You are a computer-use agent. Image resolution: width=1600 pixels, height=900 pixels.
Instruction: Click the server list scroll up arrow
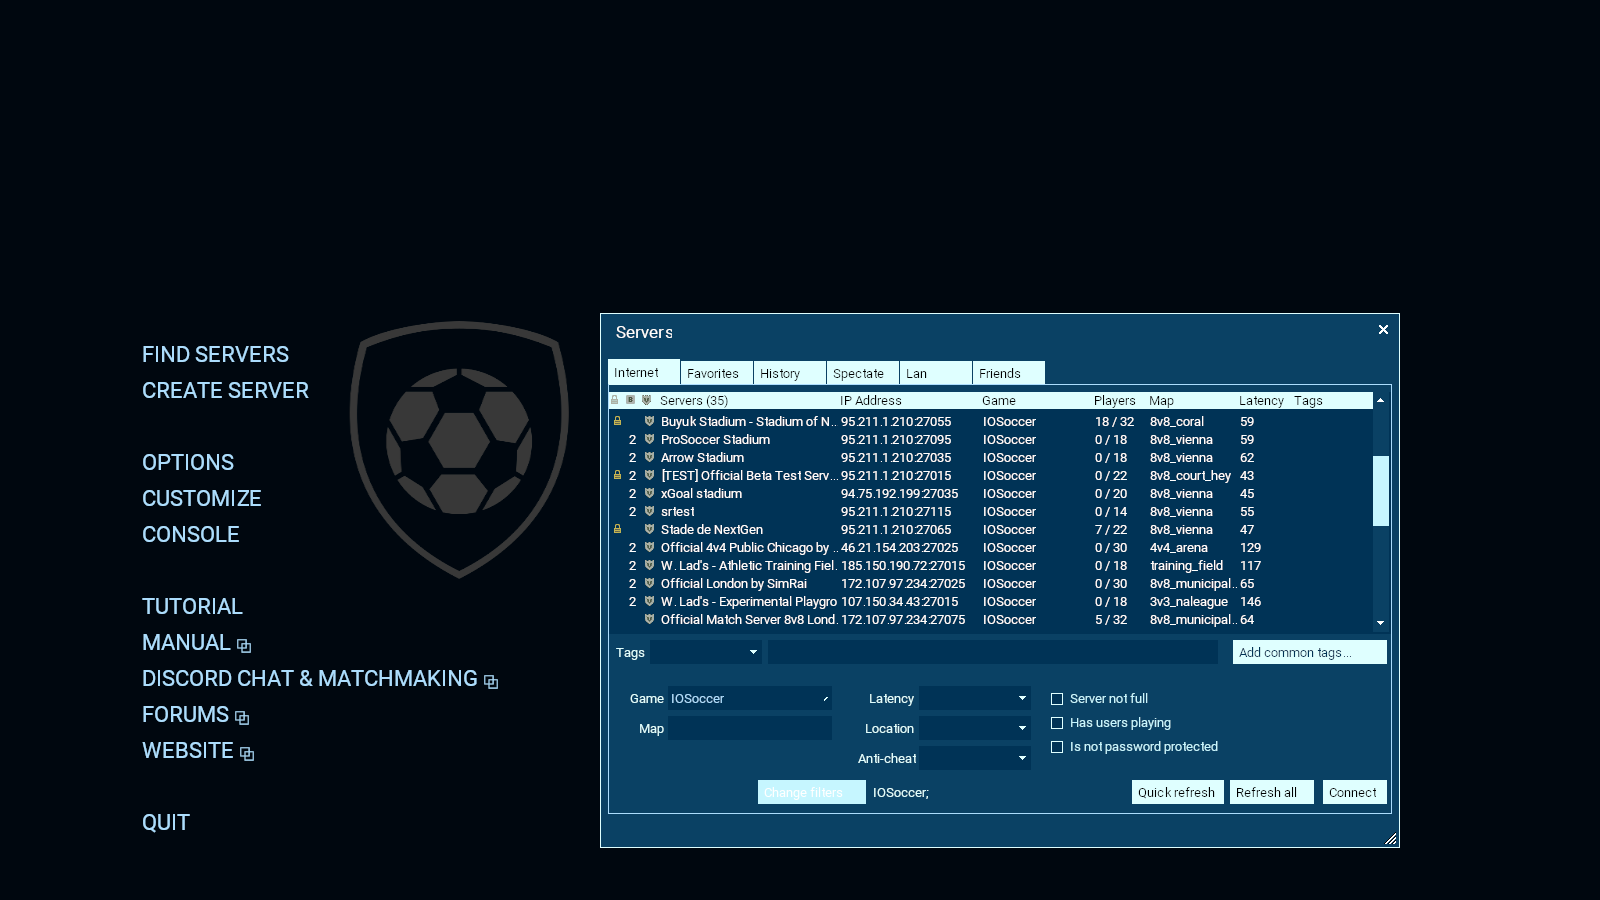pos(1381,400)
